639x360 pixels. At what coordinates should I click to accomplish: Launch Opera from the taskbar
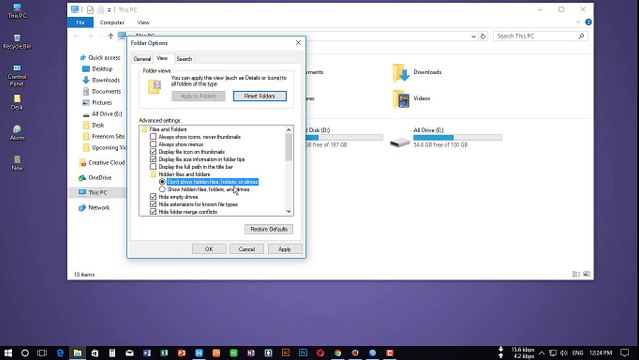coord(320,353)
